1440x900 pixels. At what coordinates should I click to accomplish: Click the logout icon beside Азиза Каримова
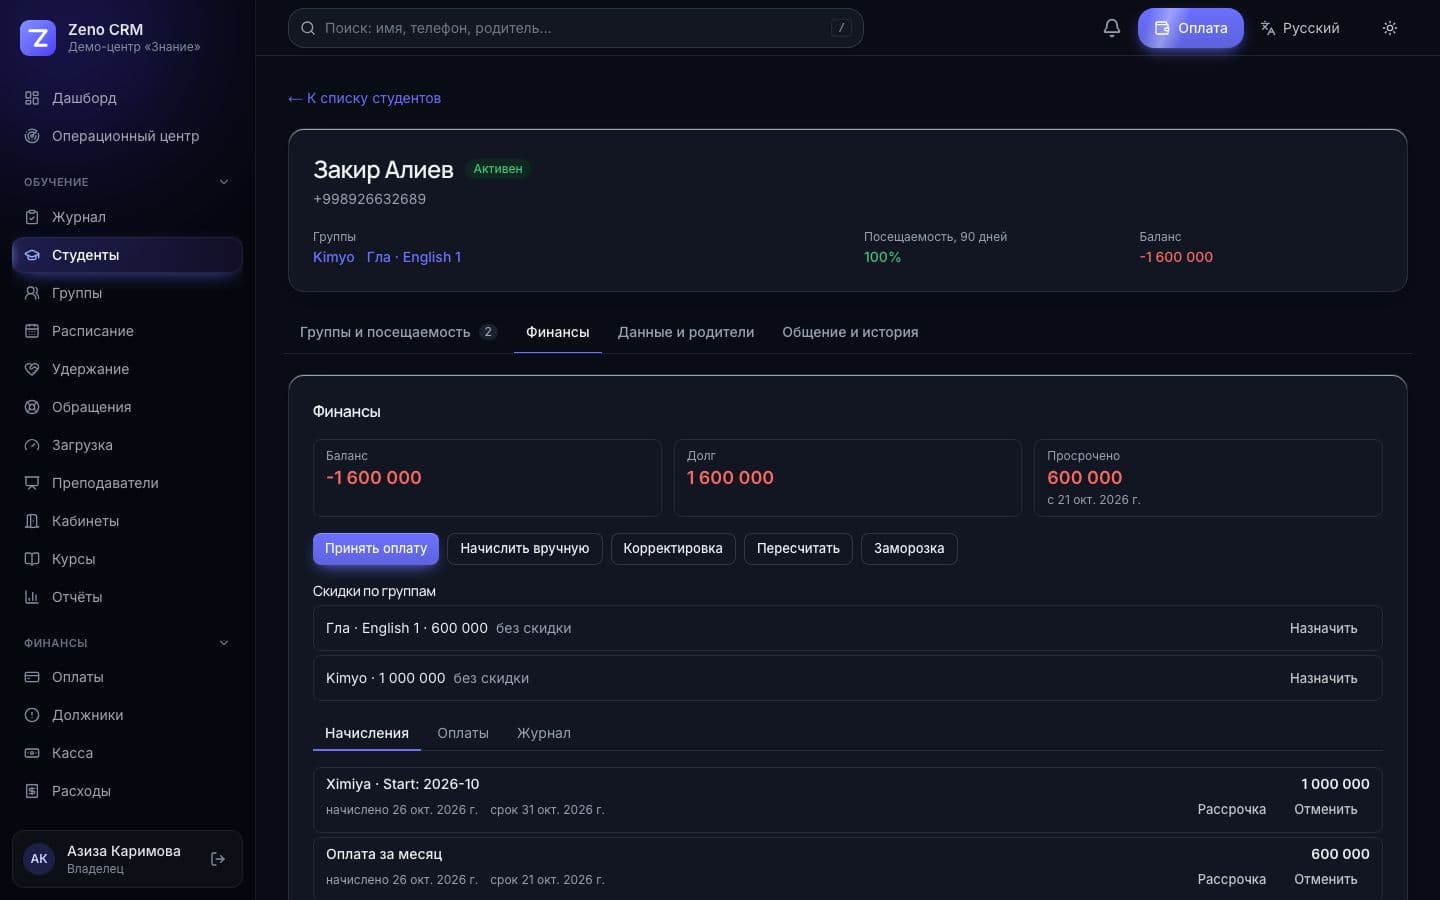pos(218,859)
